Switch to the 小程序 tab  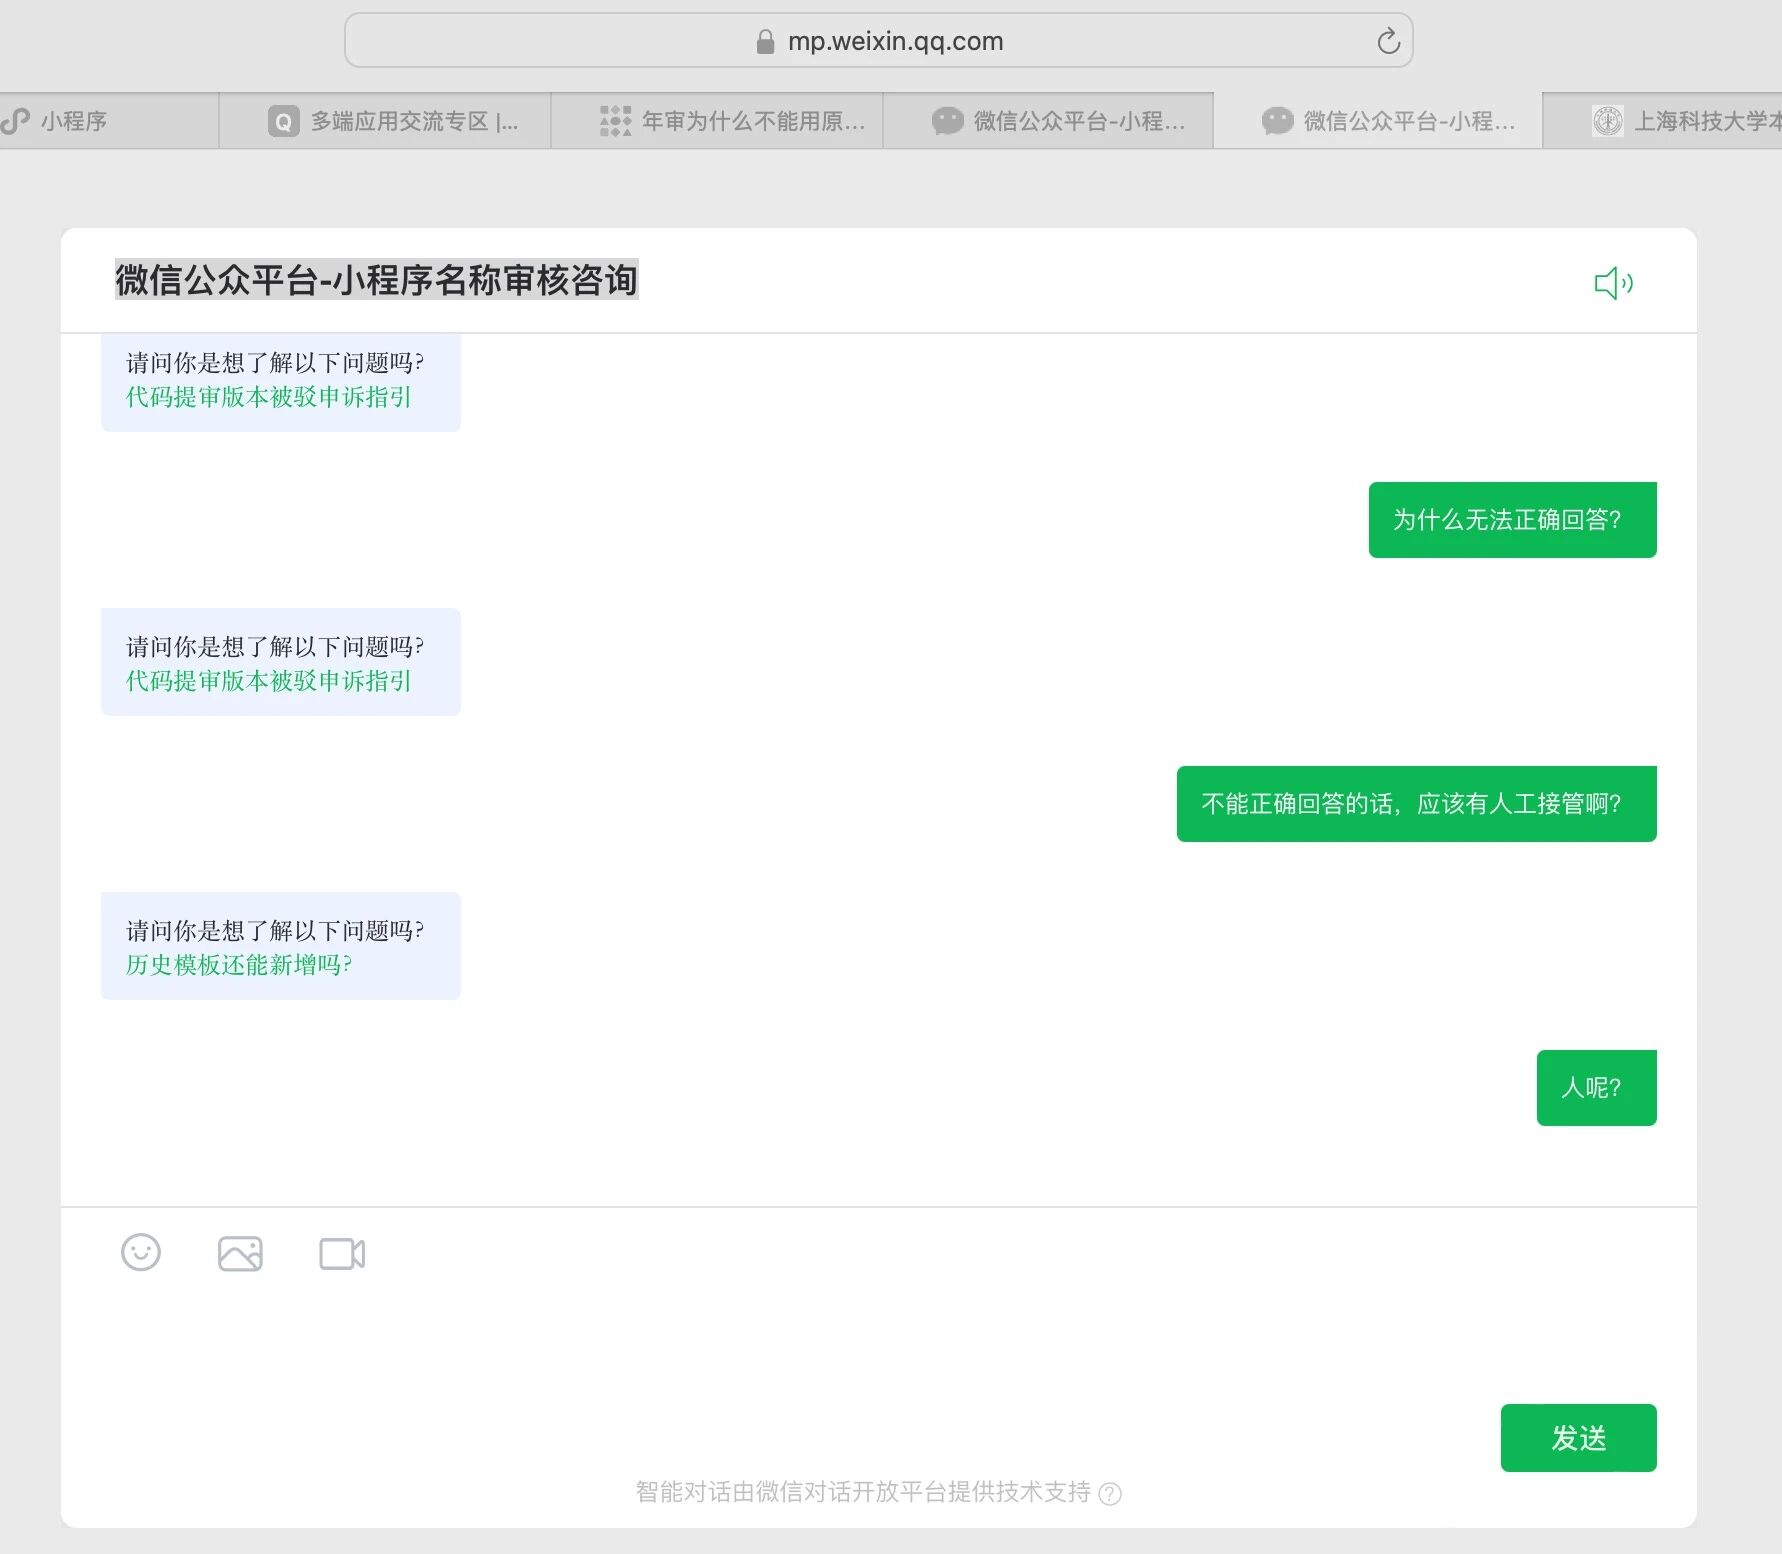point(109,121)
